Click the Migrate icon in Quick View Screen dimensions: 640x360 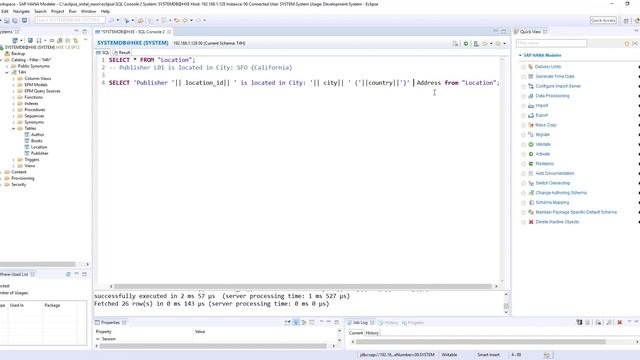pos(531,135)
